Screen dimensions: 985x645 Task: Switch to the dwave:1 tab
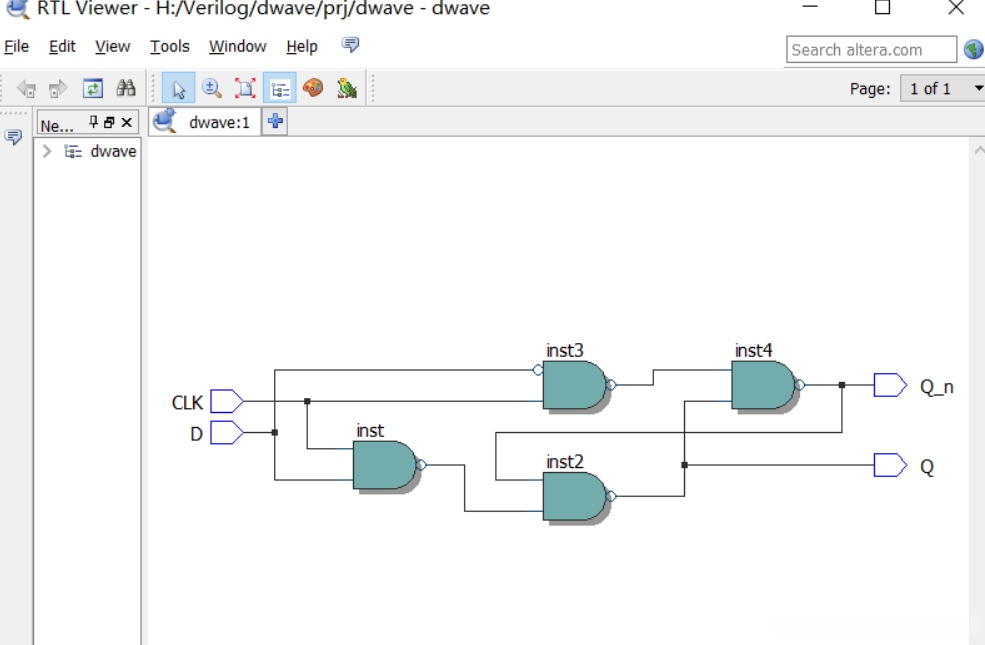click(205, 121)
